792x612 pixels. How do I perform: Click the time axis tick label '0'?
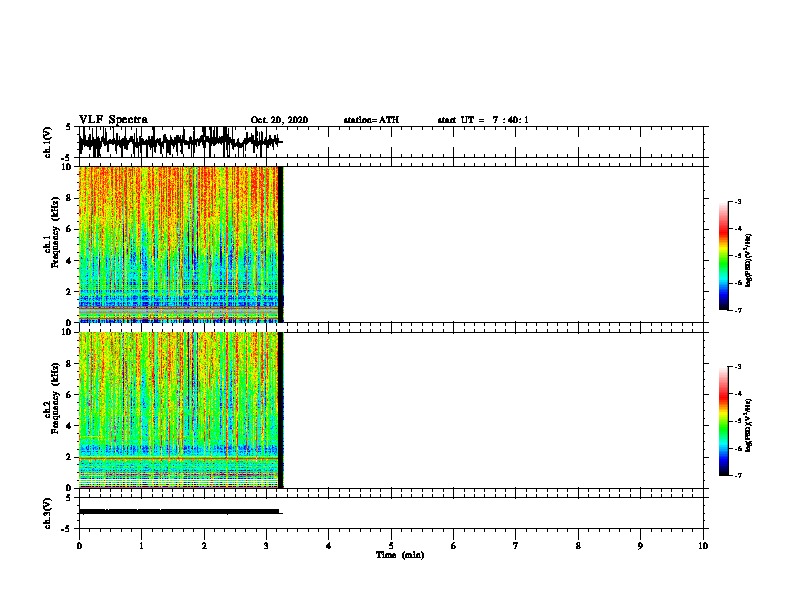79,546
